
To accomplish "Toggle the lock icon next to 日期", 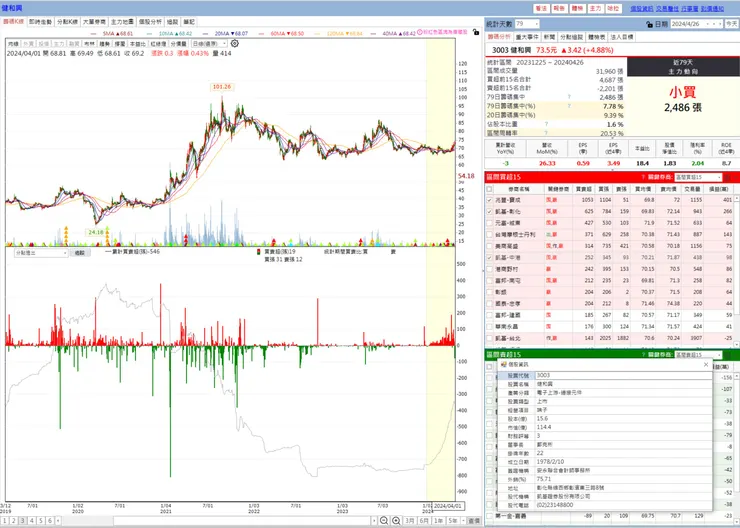I will pos(649,24).
